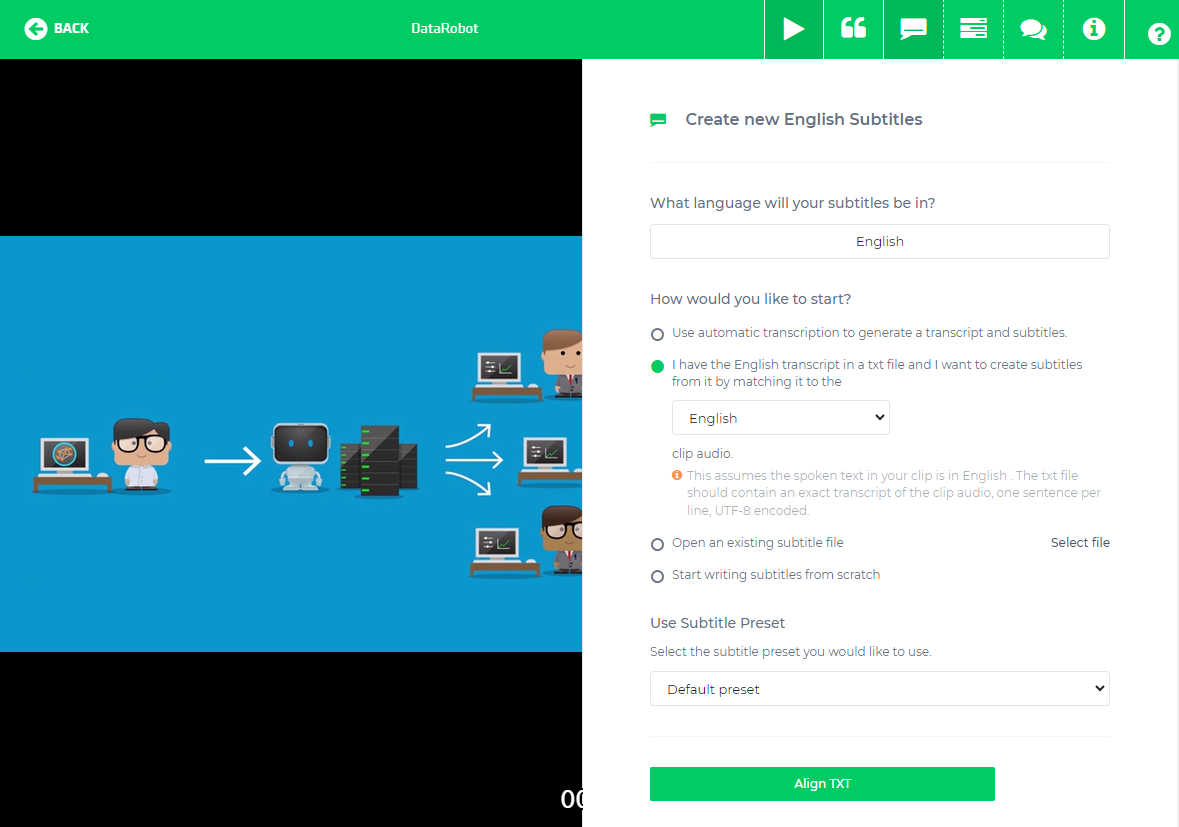Select the English transcript txt file option
This screenshot has height=827, width=1179.
point(657,366)
